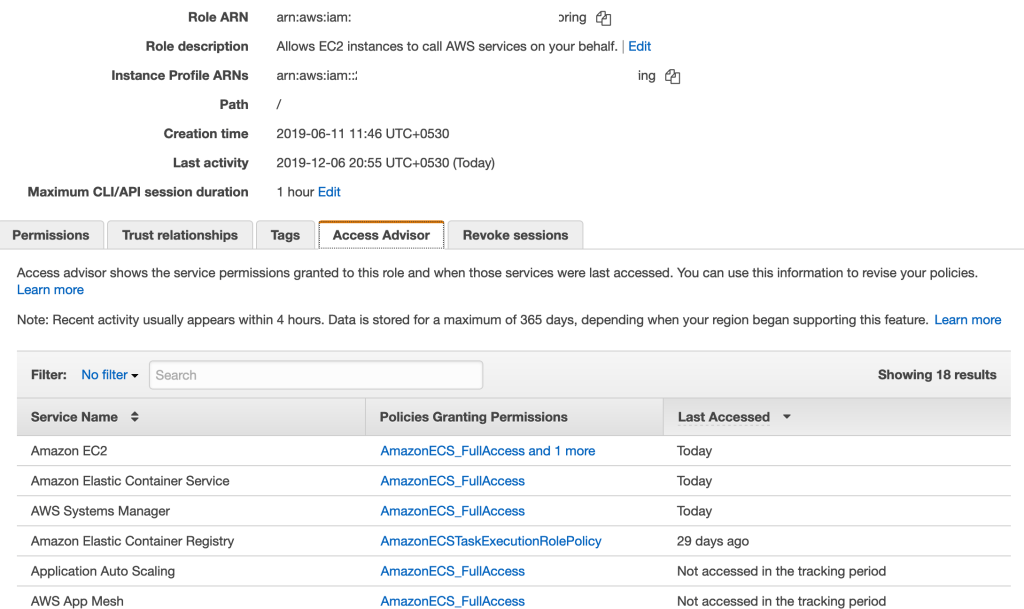Select the Tags tab
1024x609 pixels.
coord(285,235)
